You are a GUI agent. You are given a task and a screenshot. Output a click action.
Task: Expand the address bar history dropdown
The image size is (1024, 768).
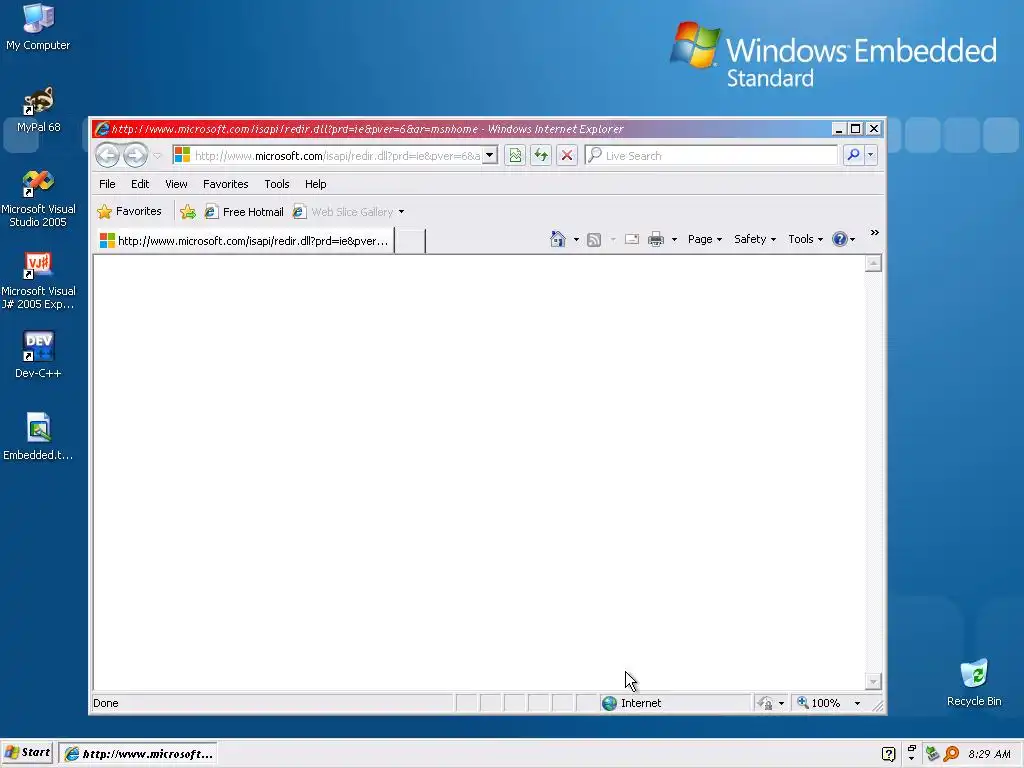coord(490,155)
